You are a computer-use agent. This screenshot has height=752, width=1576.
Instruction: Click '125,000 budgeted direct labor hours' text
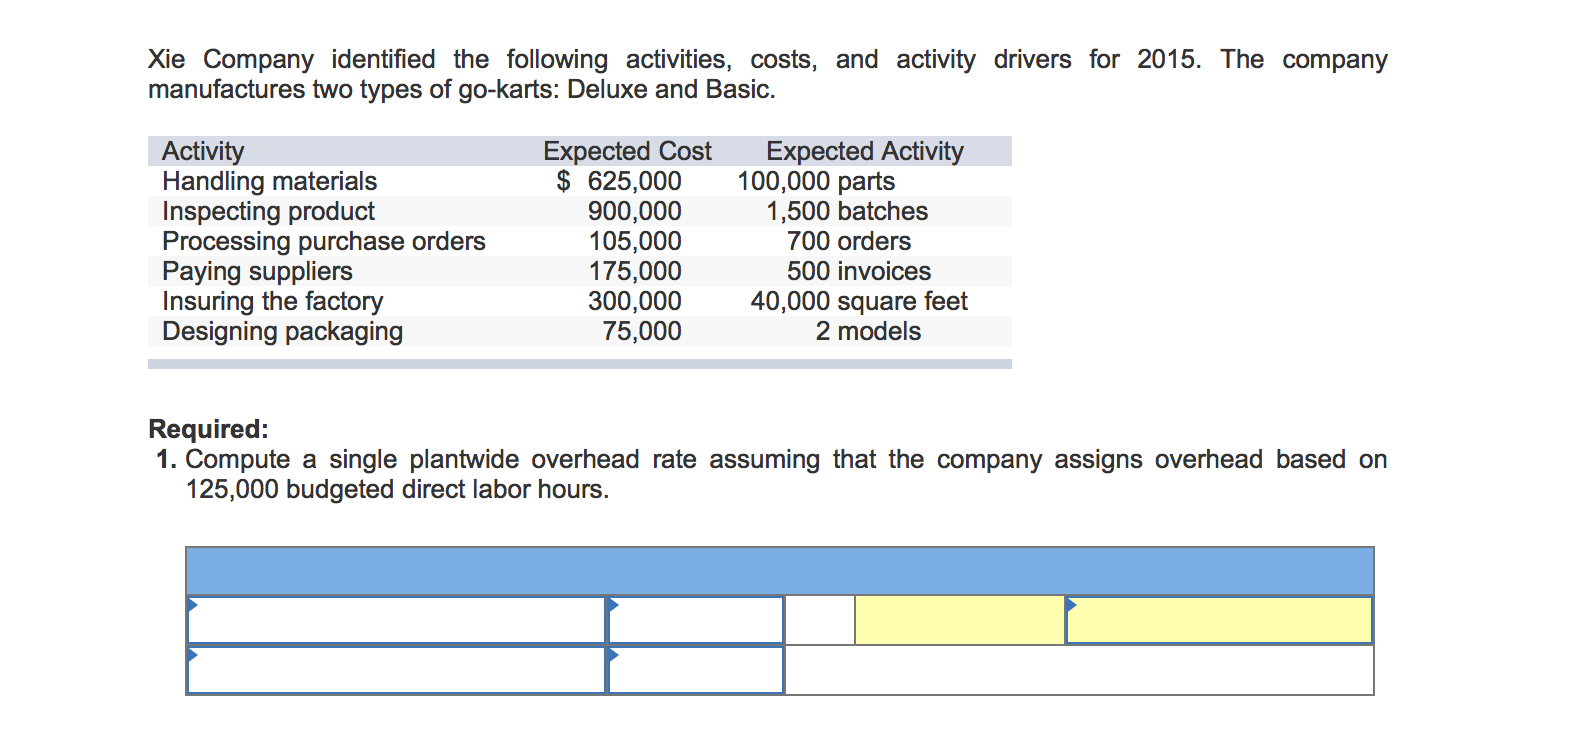pos(397,489)
